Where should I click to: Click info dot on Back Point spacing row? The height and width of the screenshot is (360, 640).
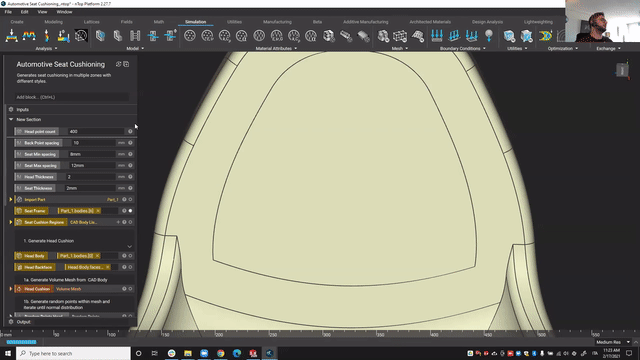click(130, 143)
